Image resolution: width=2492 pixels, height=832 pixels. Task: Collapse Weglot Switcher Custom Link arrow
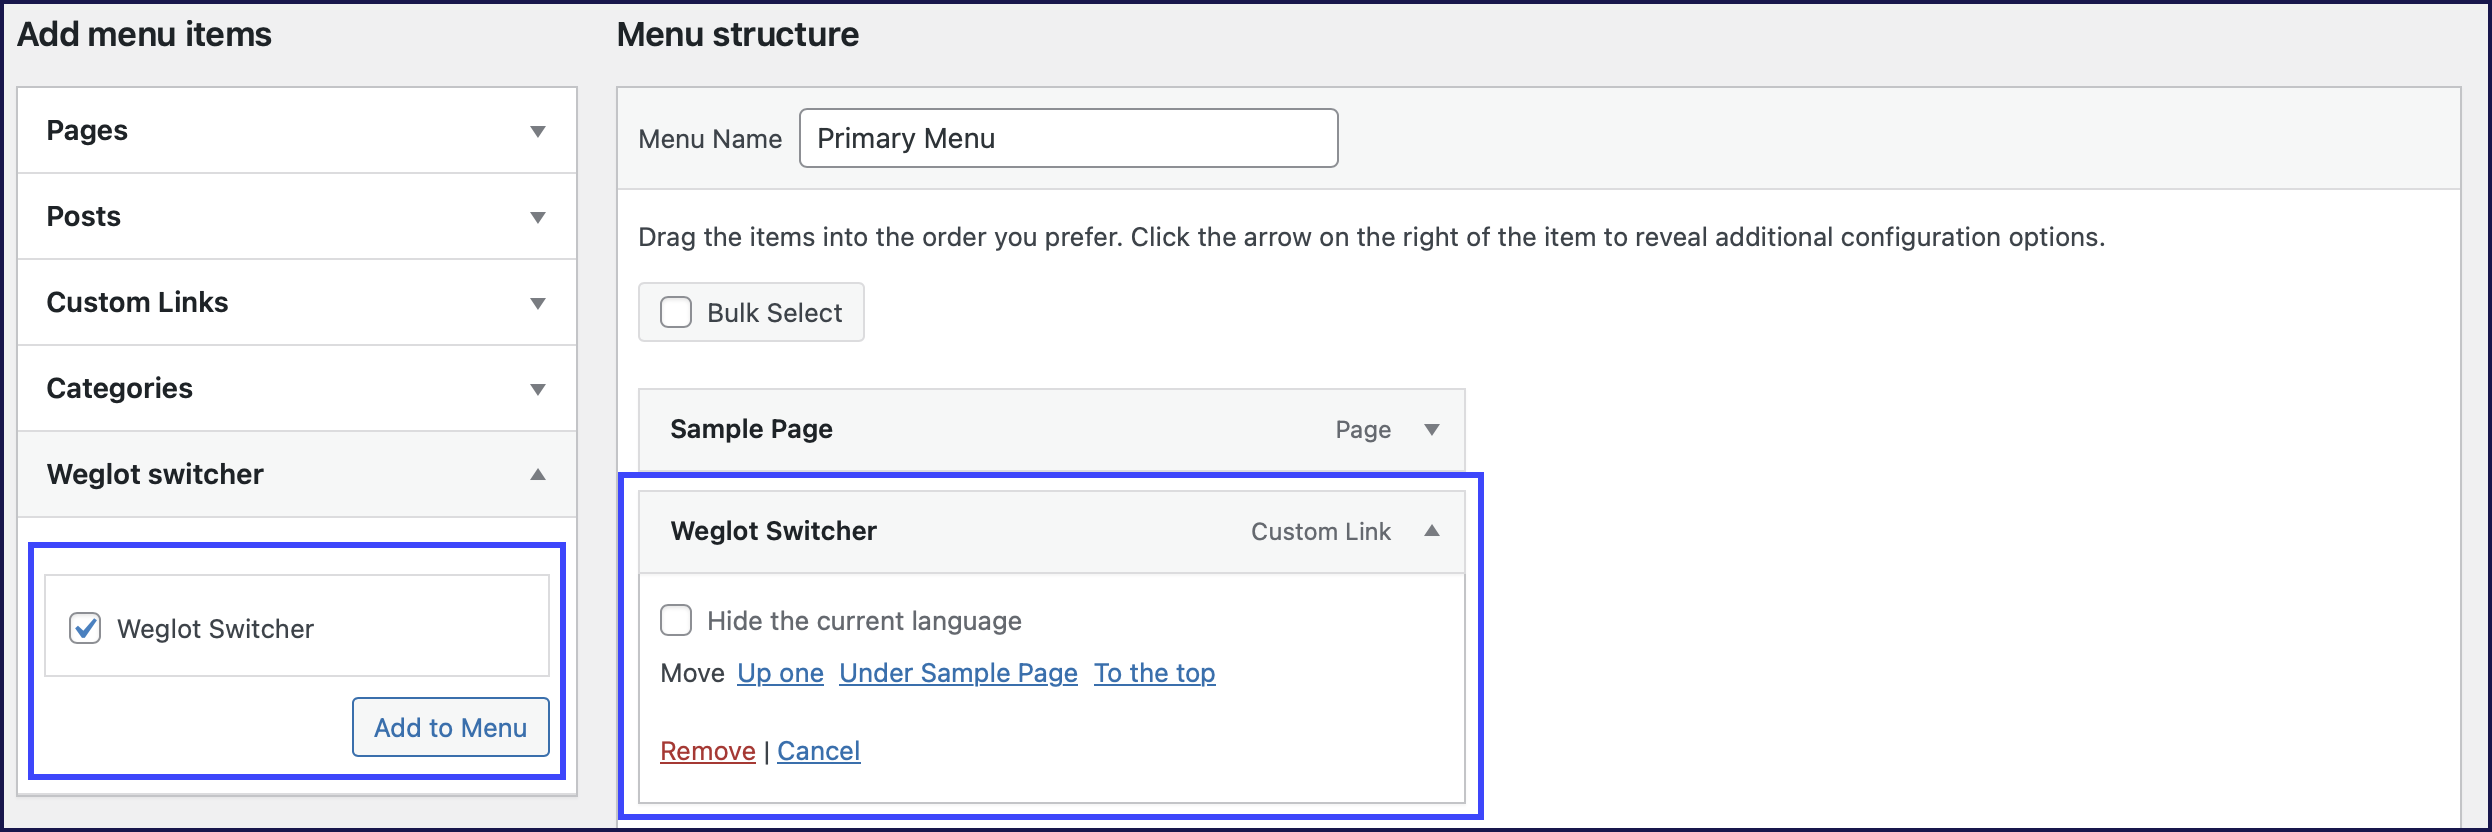(1432, 531)
